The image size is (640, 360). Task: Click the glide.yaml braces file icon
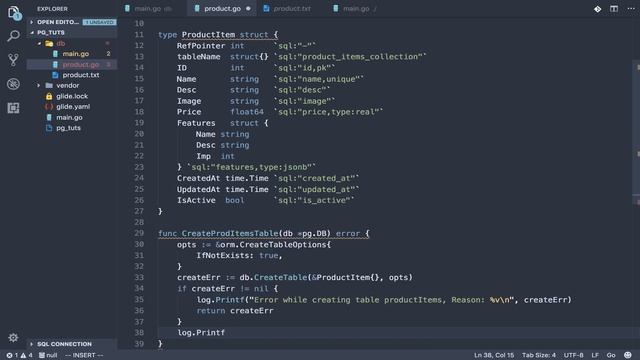coord(49,107)
